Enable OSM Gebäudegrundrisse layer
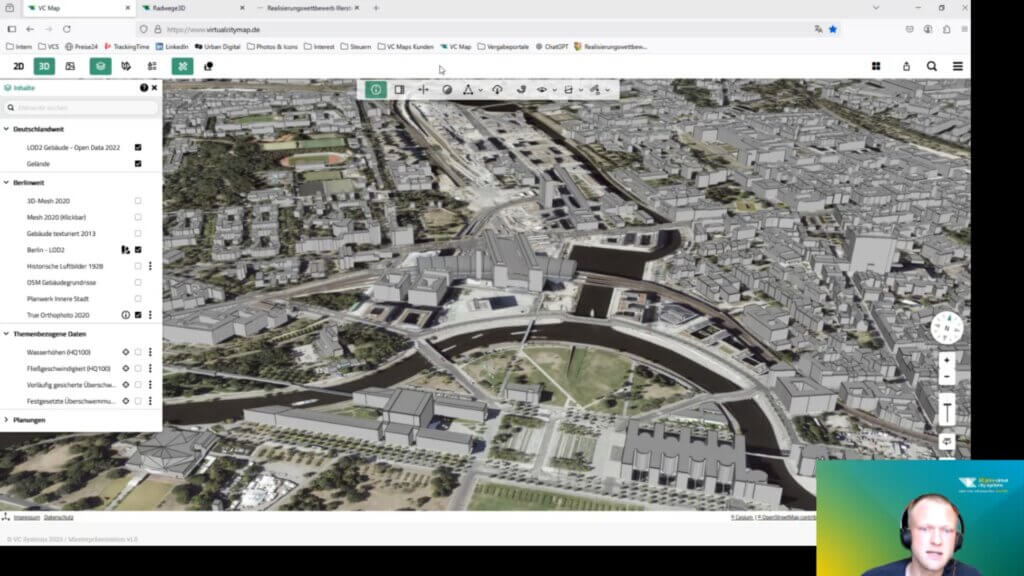Image resolution: width=1024 pixels, height=576 pixels. [138, 282]
